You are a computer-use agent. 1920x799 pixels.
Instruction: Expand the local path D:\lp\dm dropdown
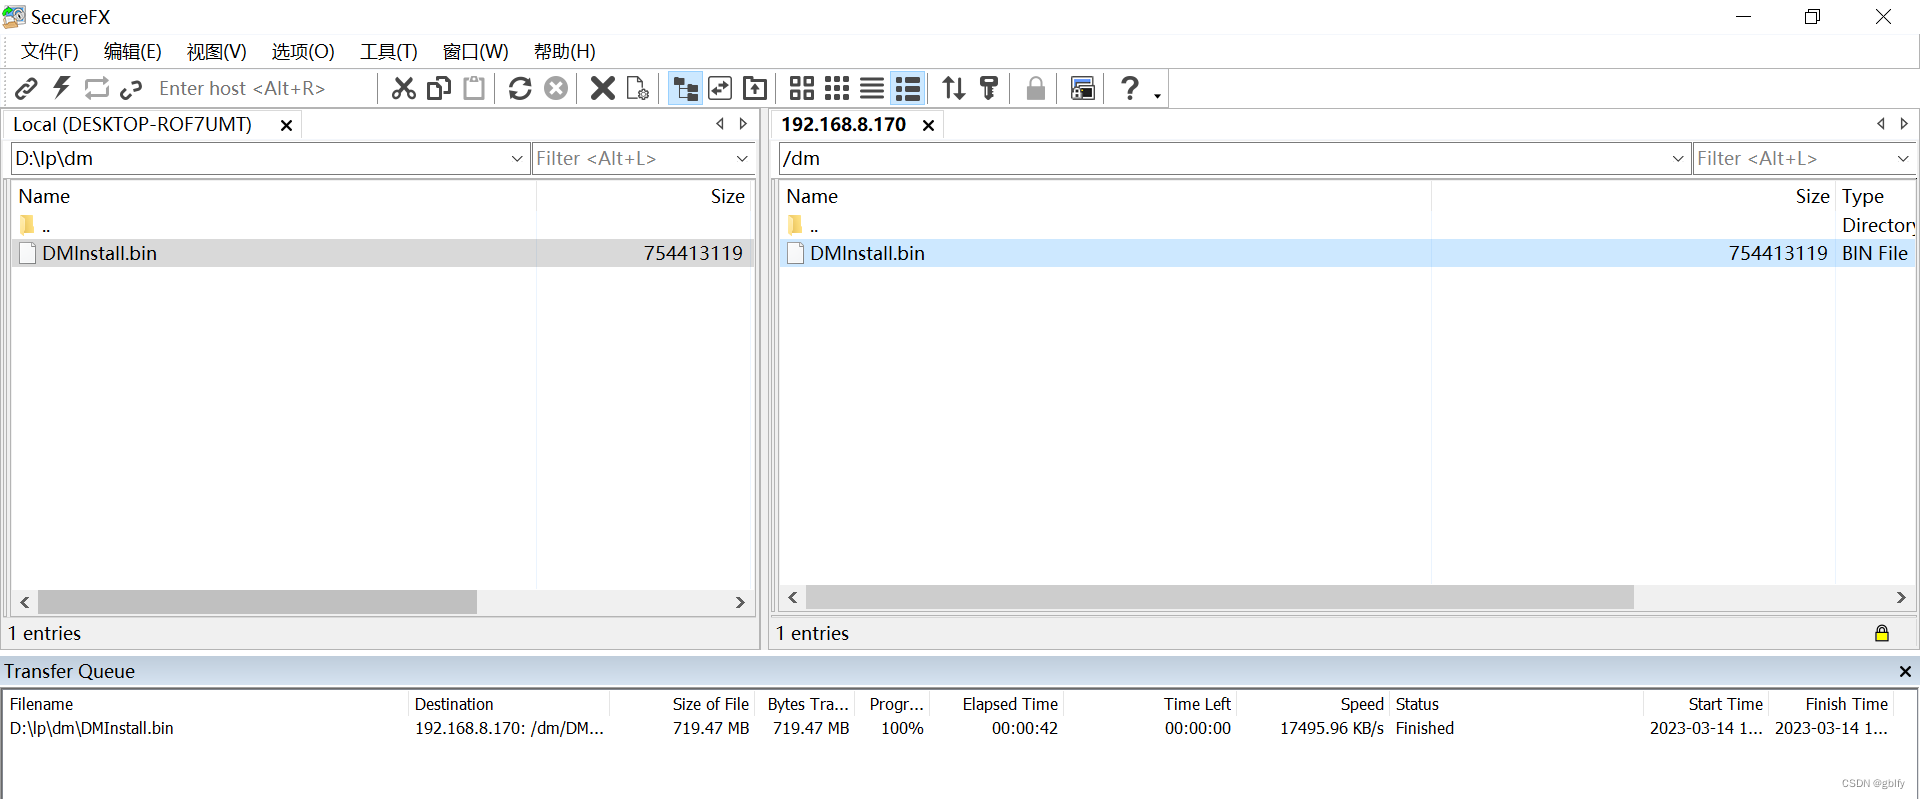click(x=517, y=158)
